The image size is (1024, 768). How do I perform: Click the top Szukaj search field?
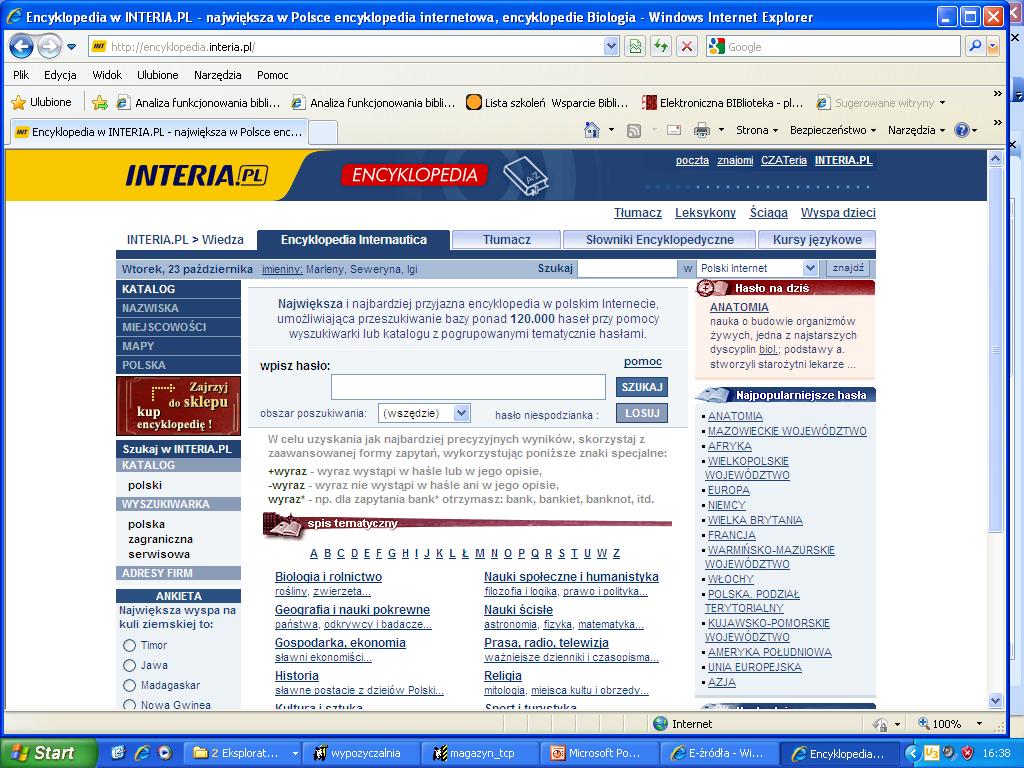click(628, 268)
